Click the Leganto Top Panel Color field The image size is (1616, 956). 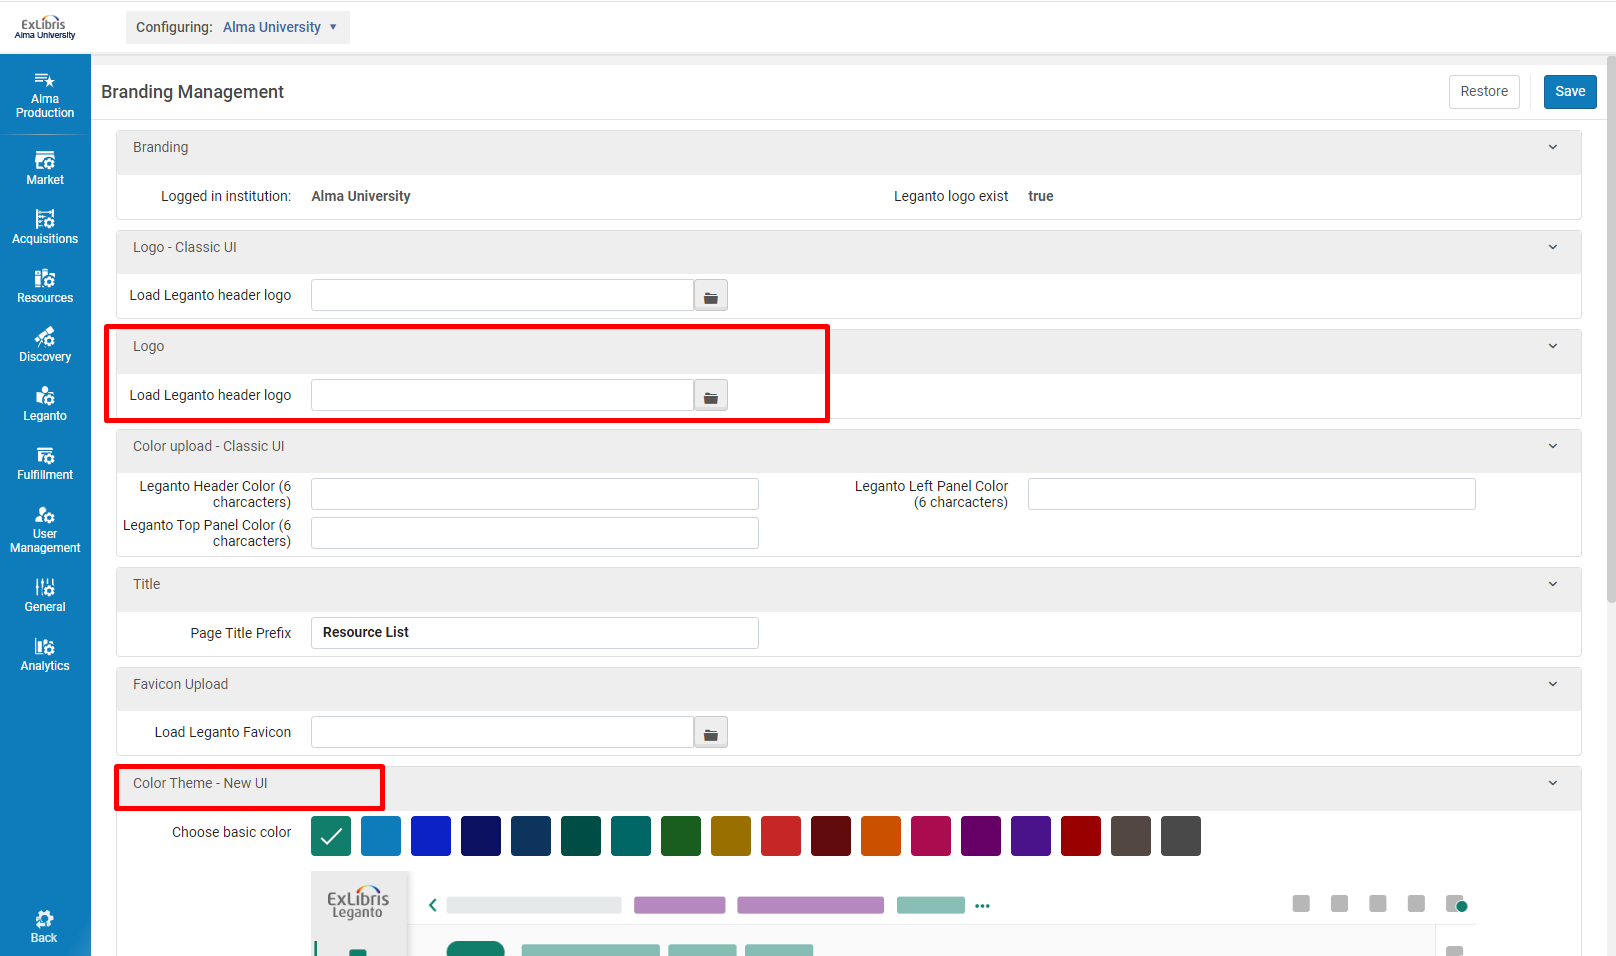[535, 533]
